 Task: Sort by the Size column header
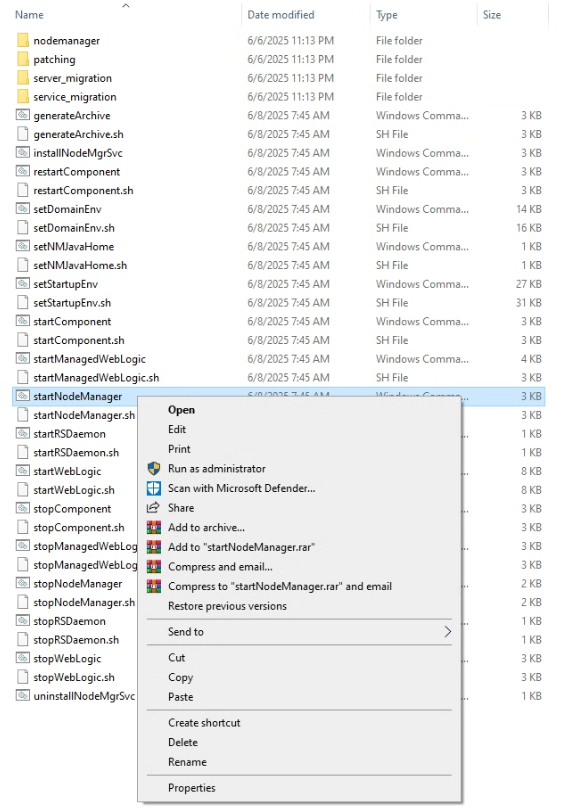click(x=492, y=15)
